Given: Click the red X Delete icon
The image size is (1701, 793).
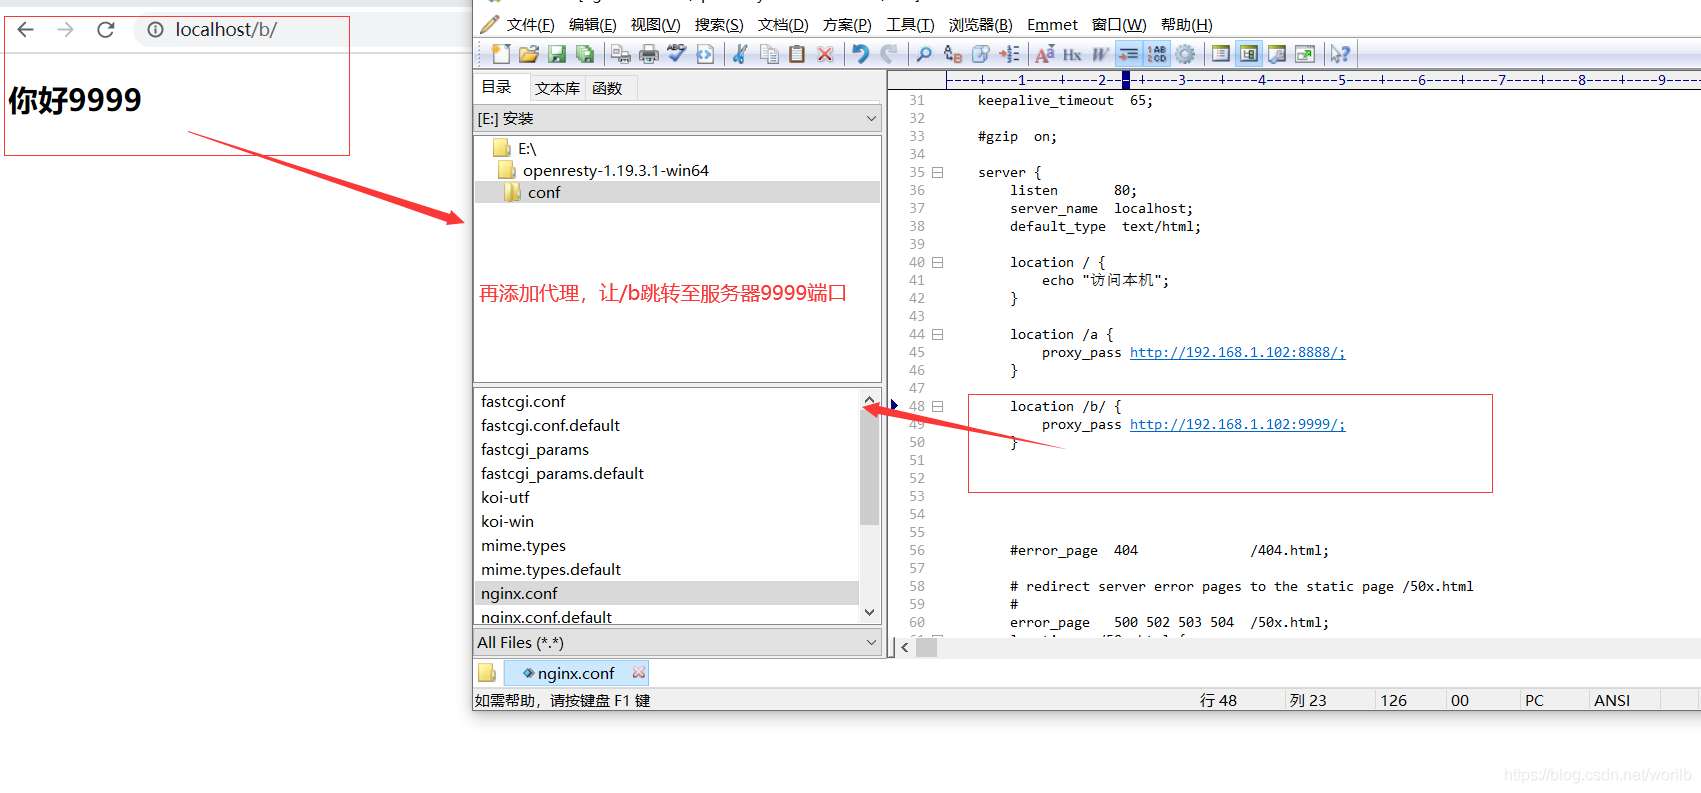Looking at the screenshot, I should (825, 54).
